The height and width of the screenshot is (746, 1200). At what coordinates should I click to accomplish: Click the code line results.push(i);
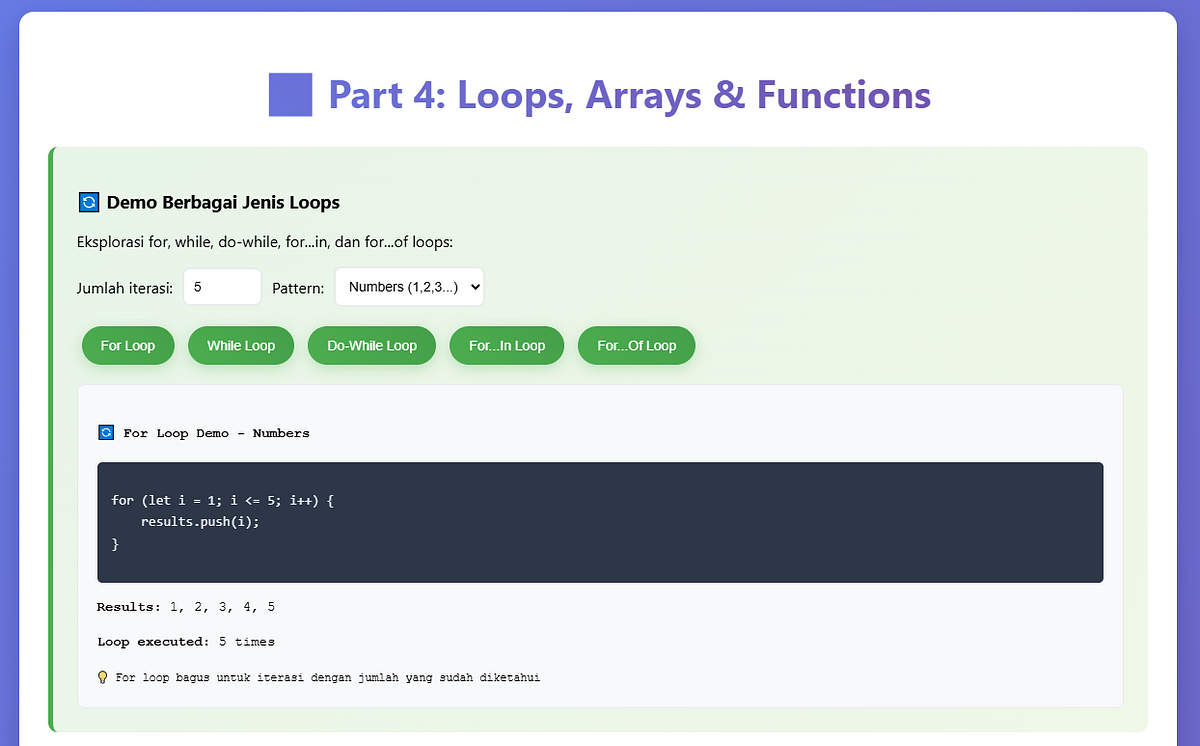click(x=200, y=522)
